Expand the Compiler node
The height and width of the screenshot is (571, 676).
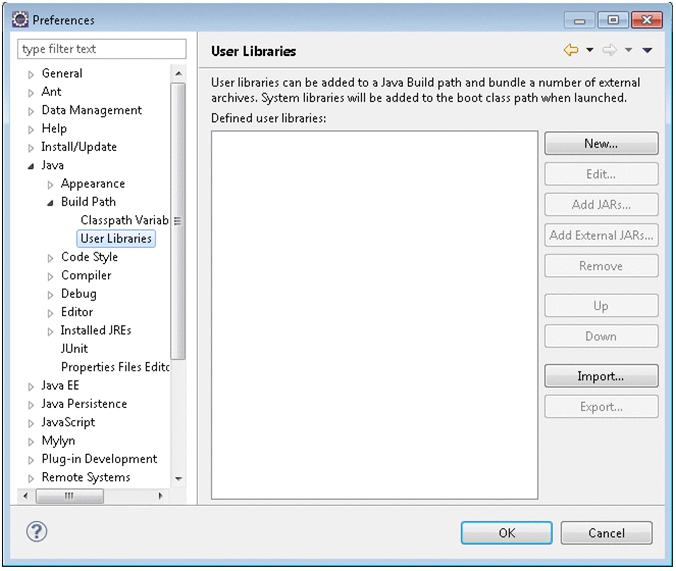[x=50, y=276]
